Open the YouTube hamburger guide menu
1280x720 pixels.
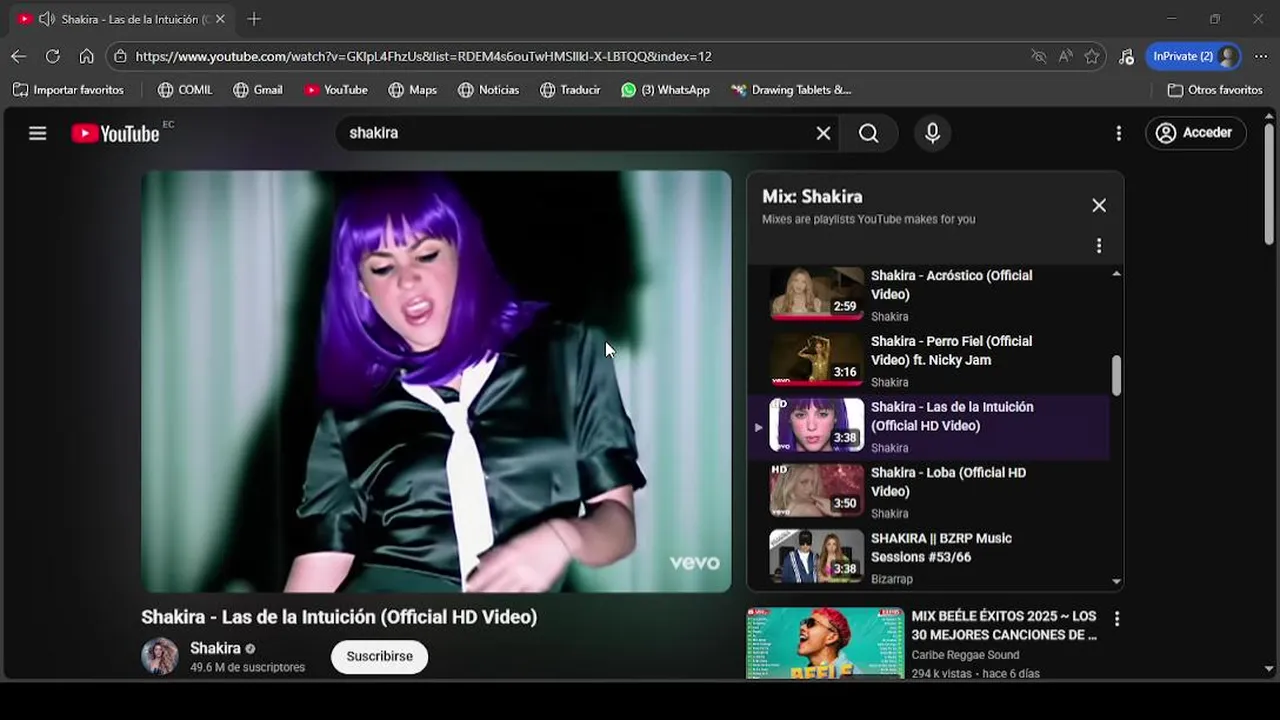click(x=38, y=133)
